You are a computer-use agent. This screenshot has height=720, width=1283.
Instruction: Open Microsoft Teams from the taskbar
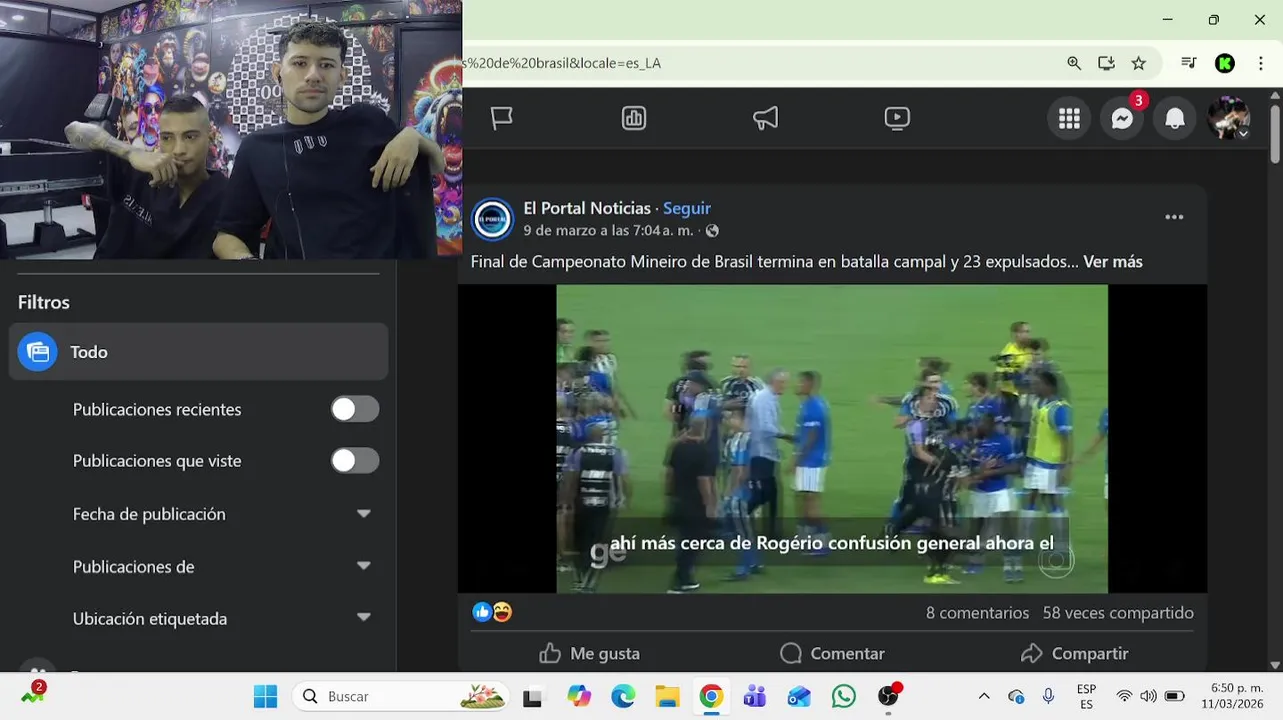click(x=755, y=696)
